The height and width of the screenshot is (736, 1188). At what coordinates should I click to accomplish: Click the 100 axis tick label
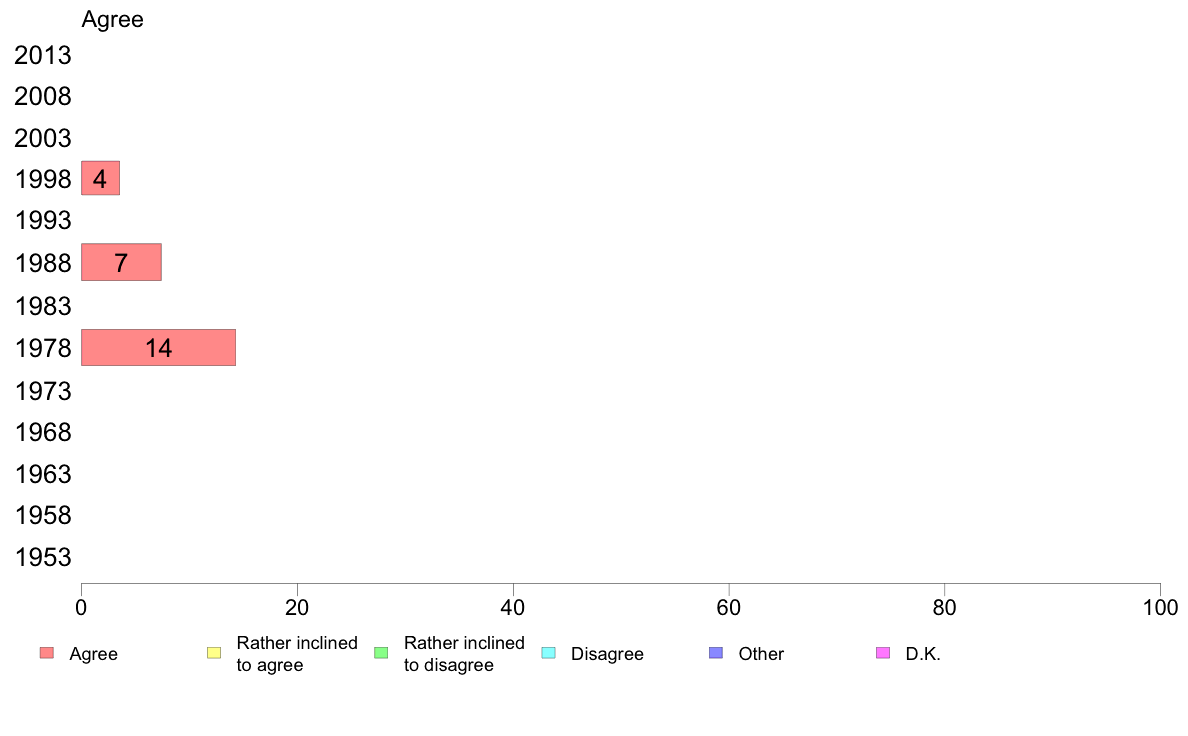(x=1160, y=608)
